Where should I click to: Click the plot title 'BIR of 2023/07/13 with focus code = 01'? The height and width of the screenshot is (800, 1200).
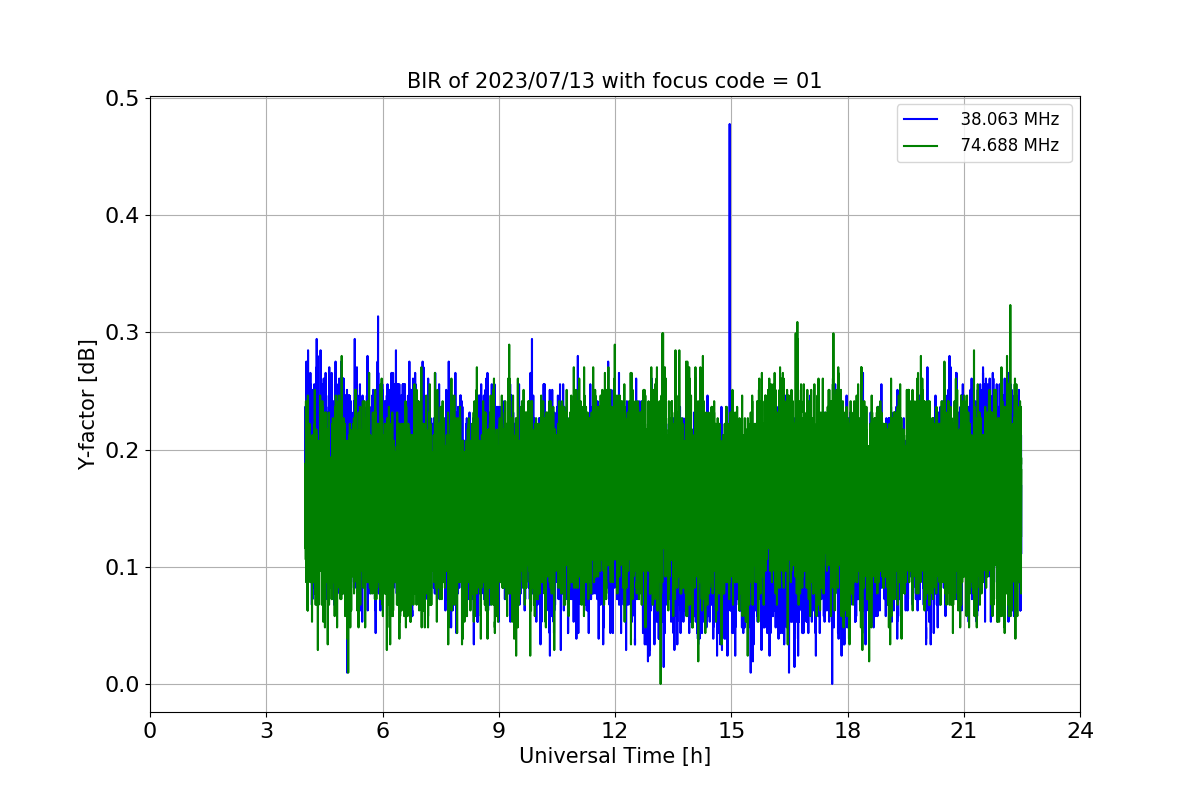click(x=614, y=81)
